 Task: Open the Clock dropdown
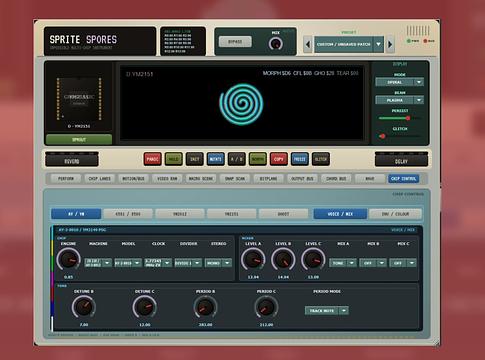(158, 263)
